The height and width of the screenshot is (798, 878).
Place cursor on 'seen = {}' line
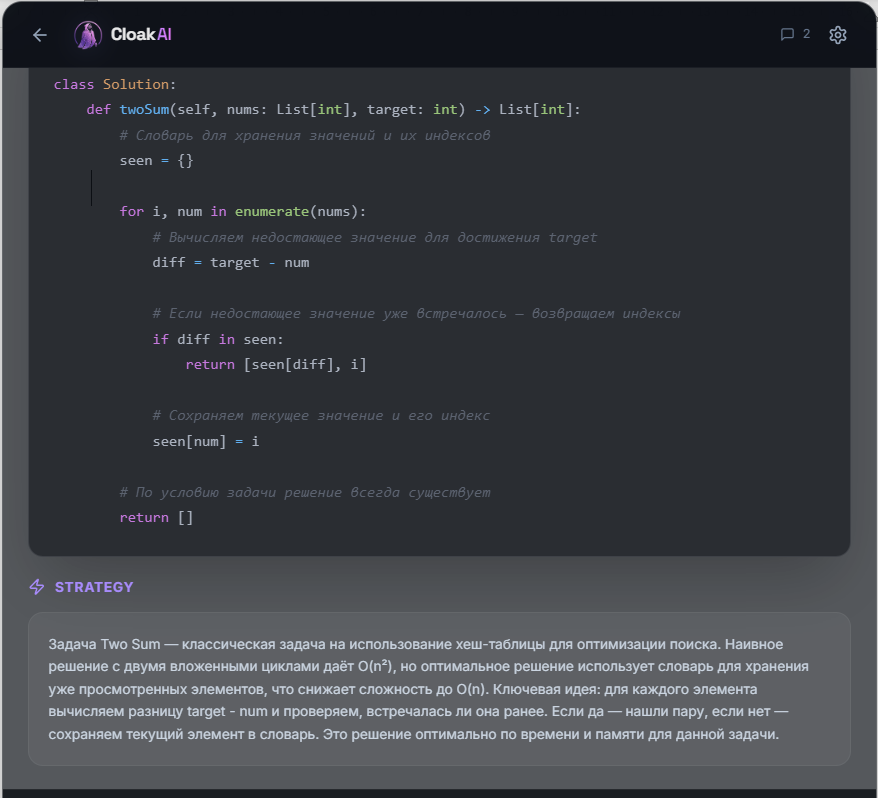click(x=156, y=161)
